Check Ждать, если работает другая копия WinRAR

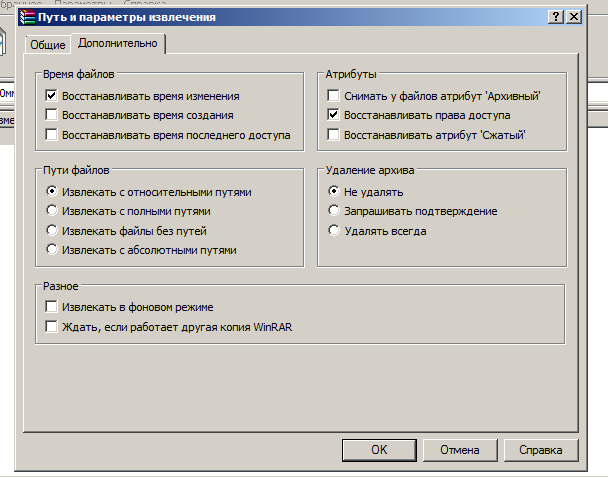(x=52, y=326)
